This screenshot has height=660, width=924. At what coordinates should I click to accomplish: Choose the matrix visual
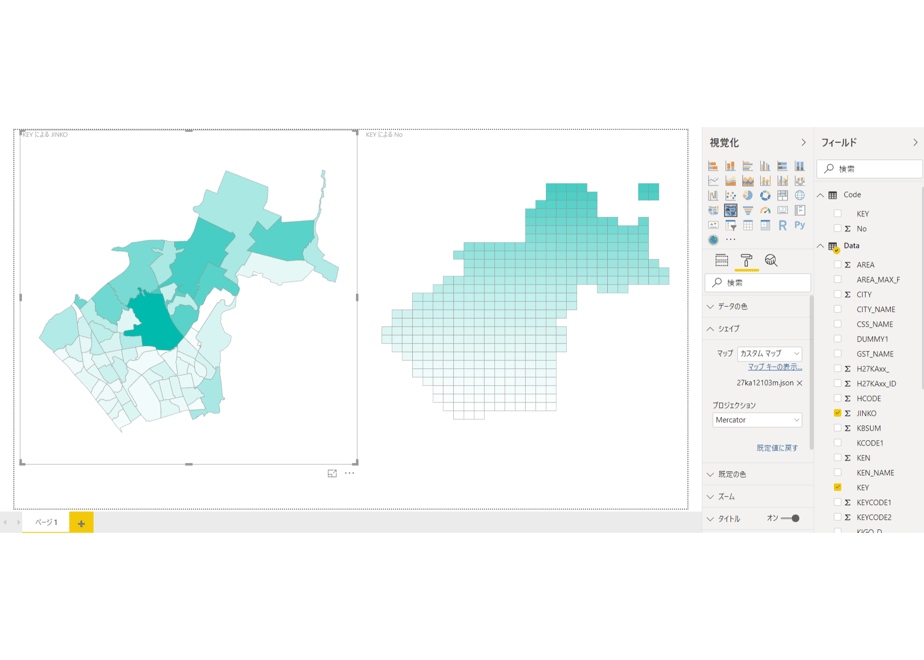pos(765,225)
